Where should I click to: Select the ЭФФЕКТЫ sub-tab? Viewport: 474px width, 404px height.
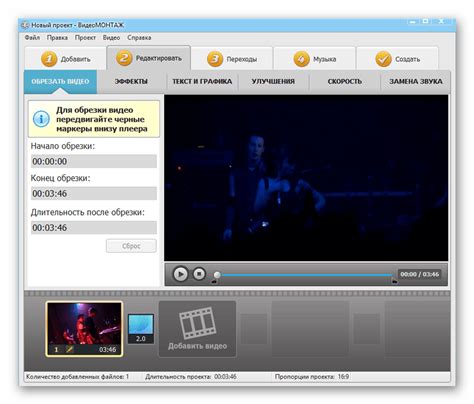pos(131,81)
